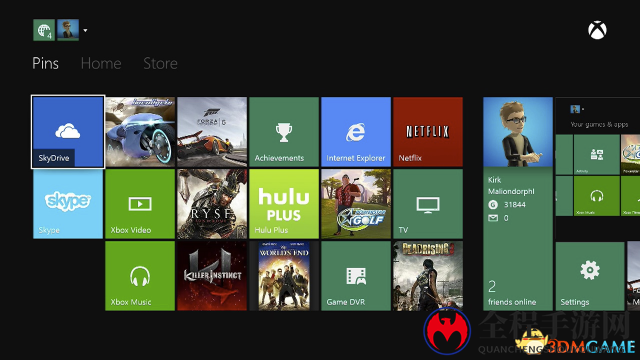Open the messages envelope icon
640x360 pixels.
pyautogui.click(x=493, y=218)
